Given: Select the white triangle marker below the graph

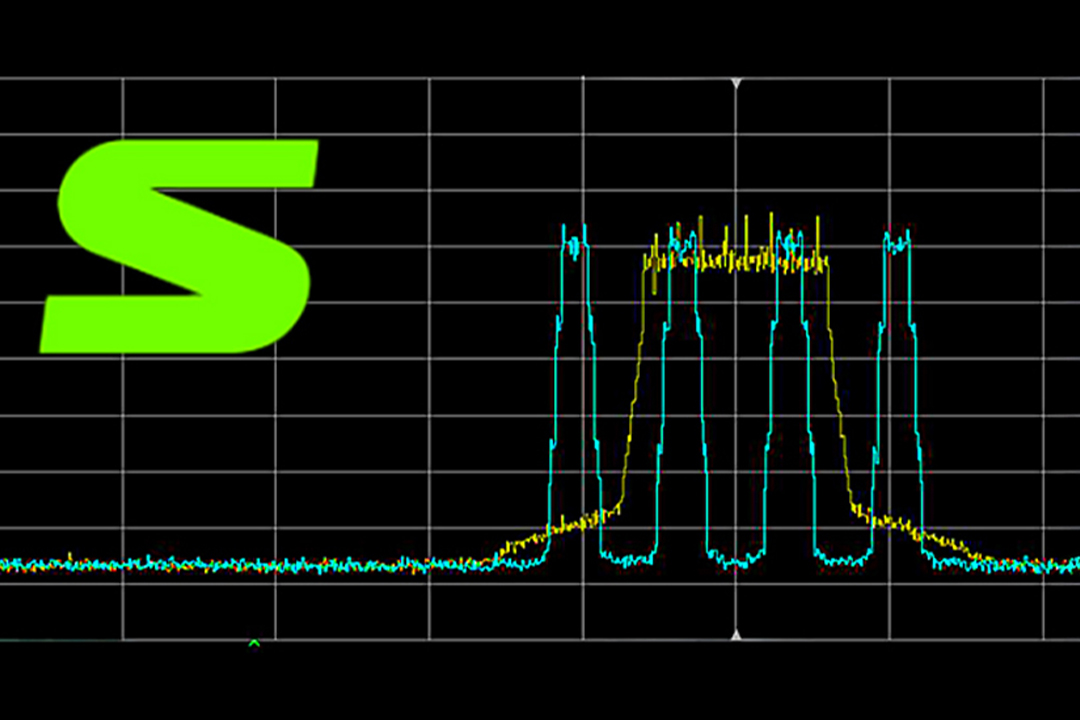Looking at the screenshot, I should [736, 634].
